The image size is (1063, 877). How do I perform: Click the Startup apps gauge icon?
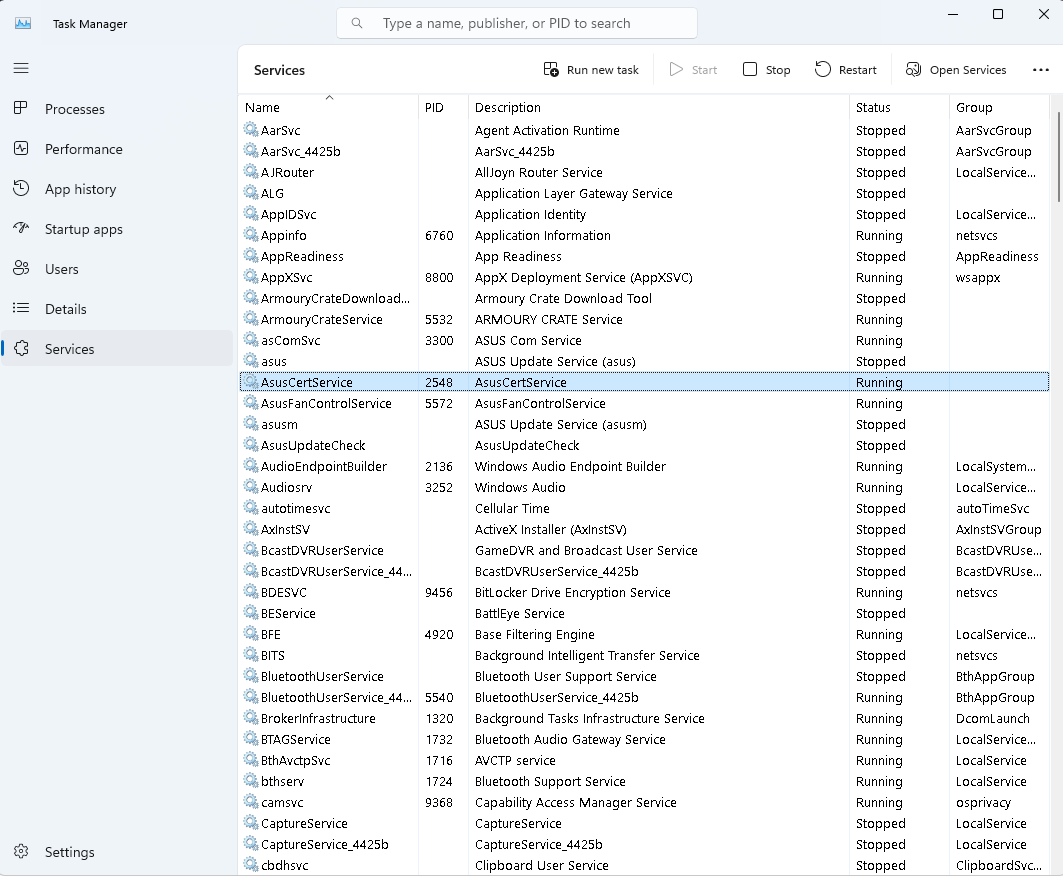pos(21,228)
